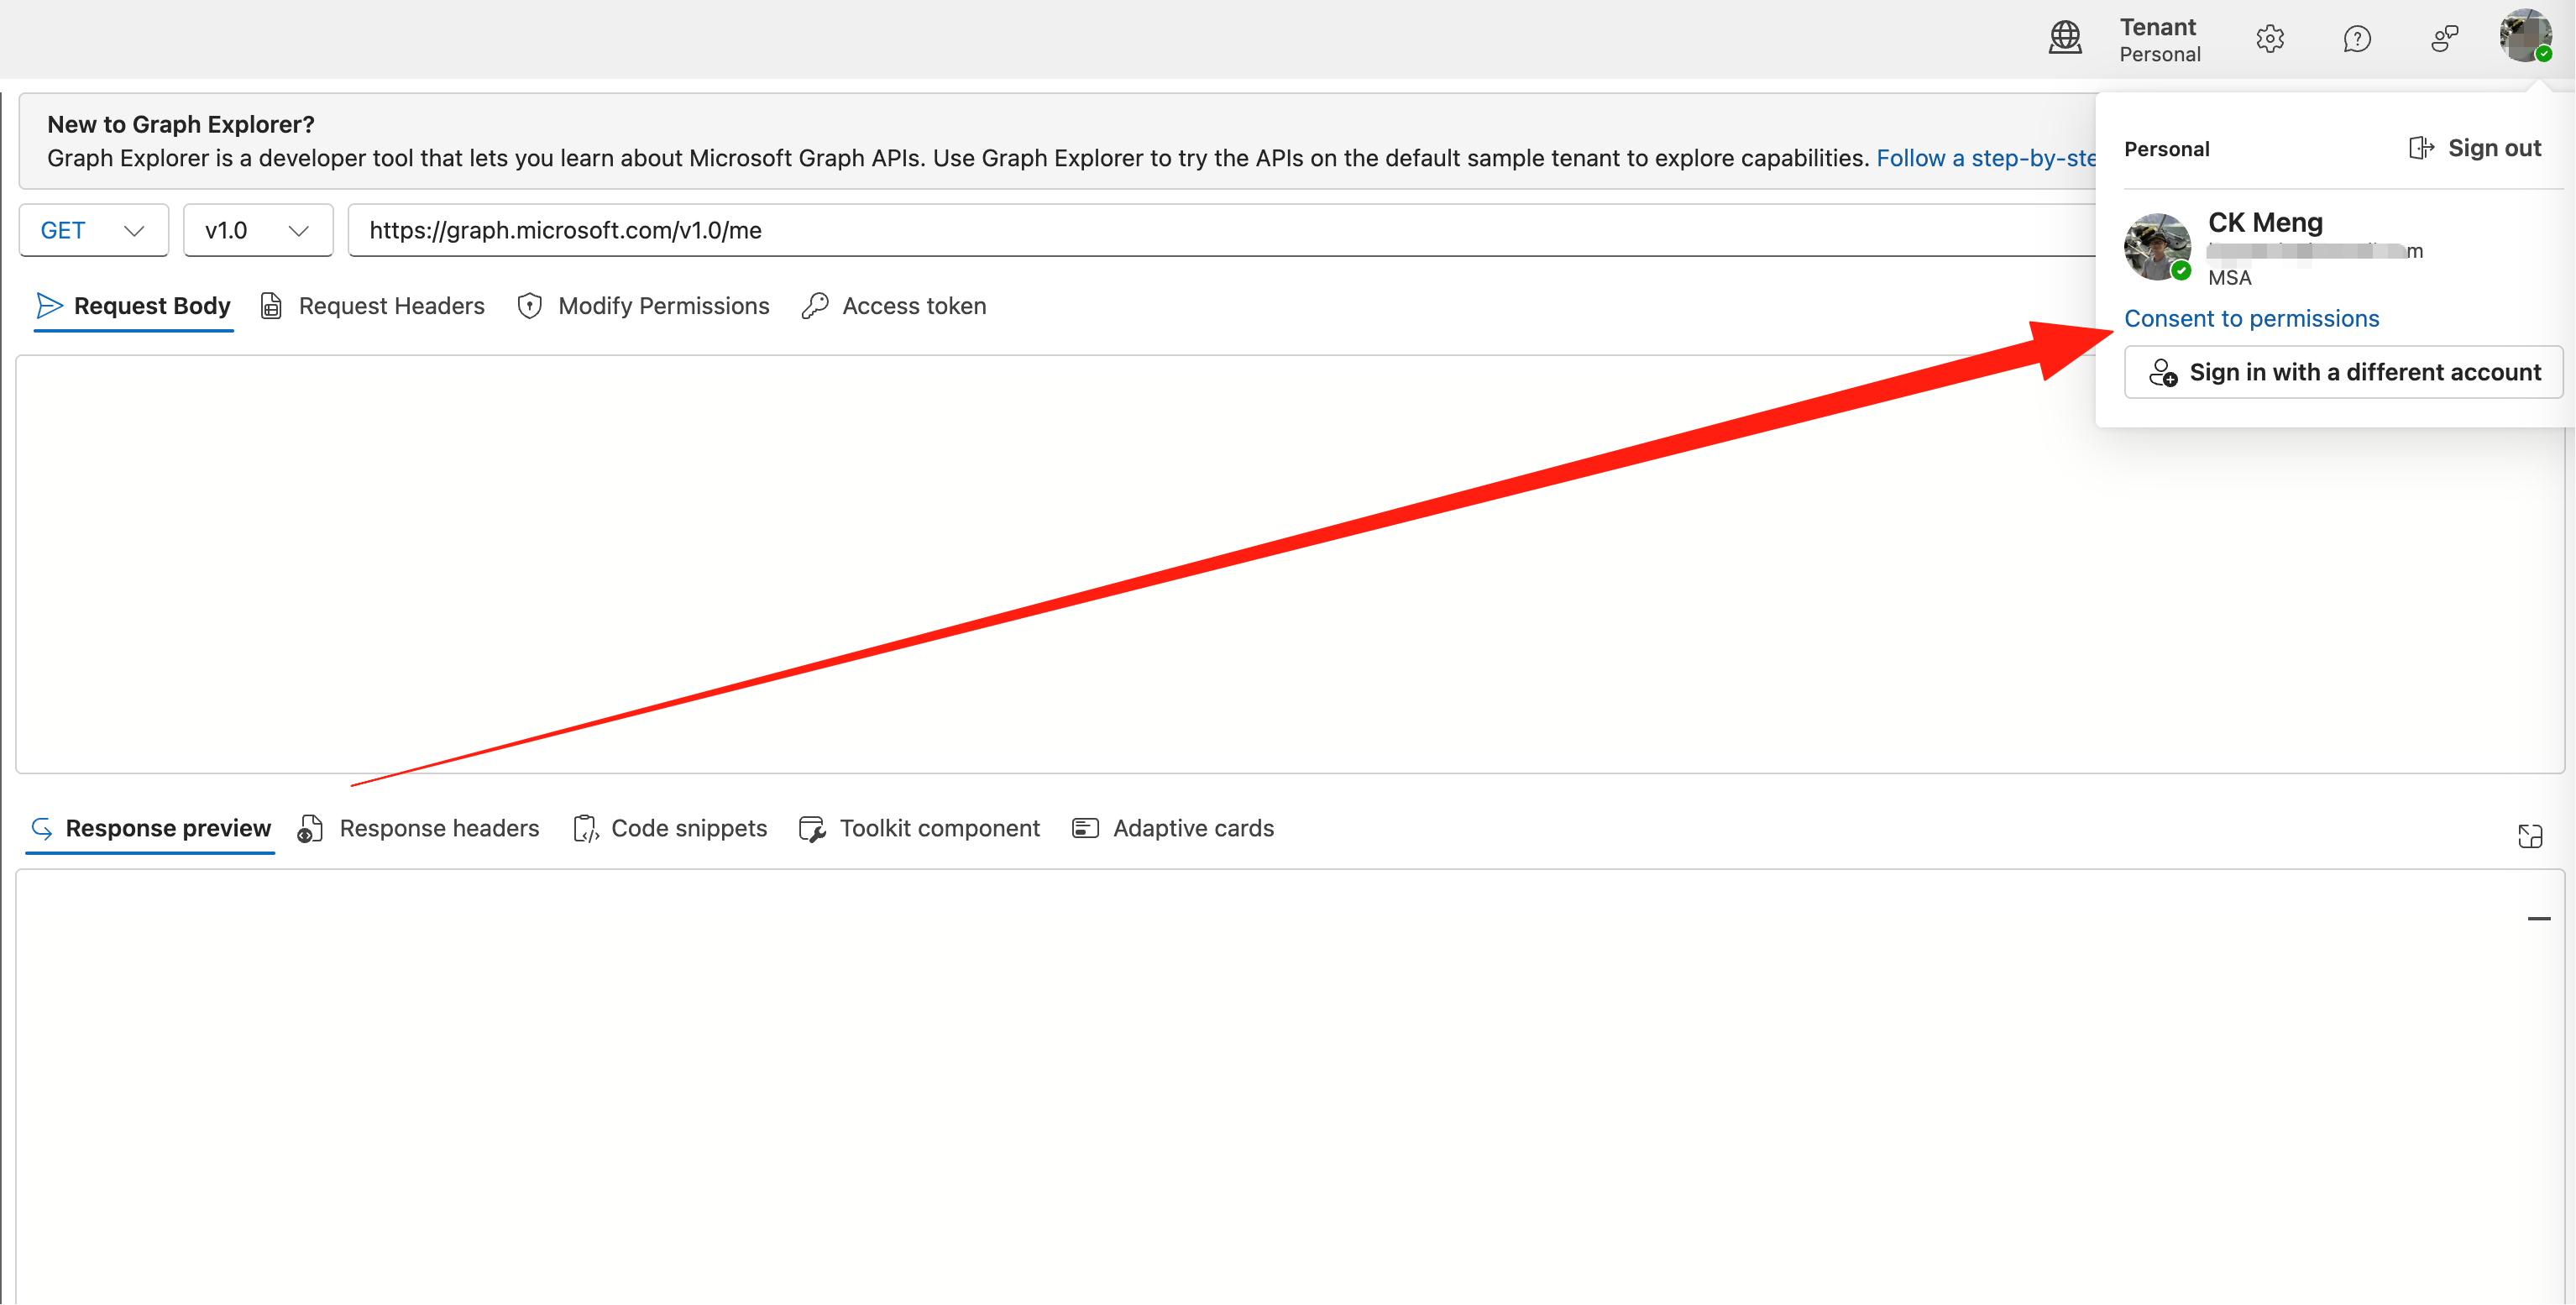
Task: Click the Consent to permissions link
Action: point(2251,318)
